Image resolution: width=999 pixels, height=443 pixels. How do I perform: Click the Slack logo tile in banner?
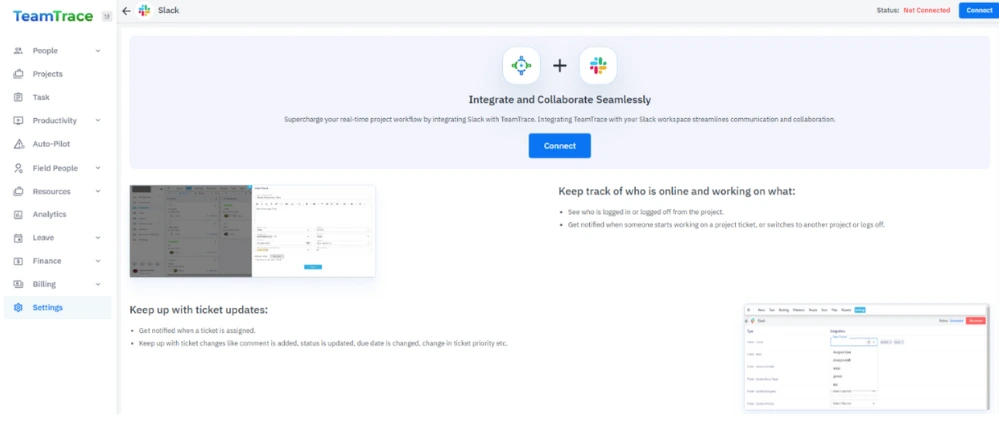[x=598, y=66]
